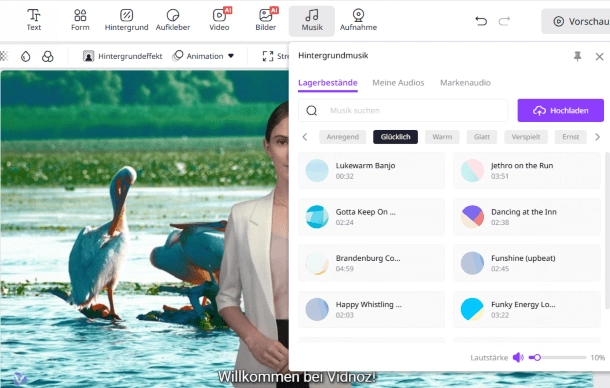Show previous music category tags
This screenshot has width=610, height=388.
tap(305, 137)
